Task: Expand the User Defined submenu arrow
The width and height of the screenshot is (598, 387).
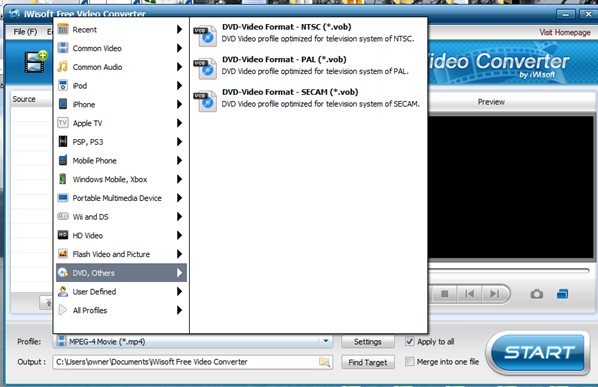Action: 179,291
